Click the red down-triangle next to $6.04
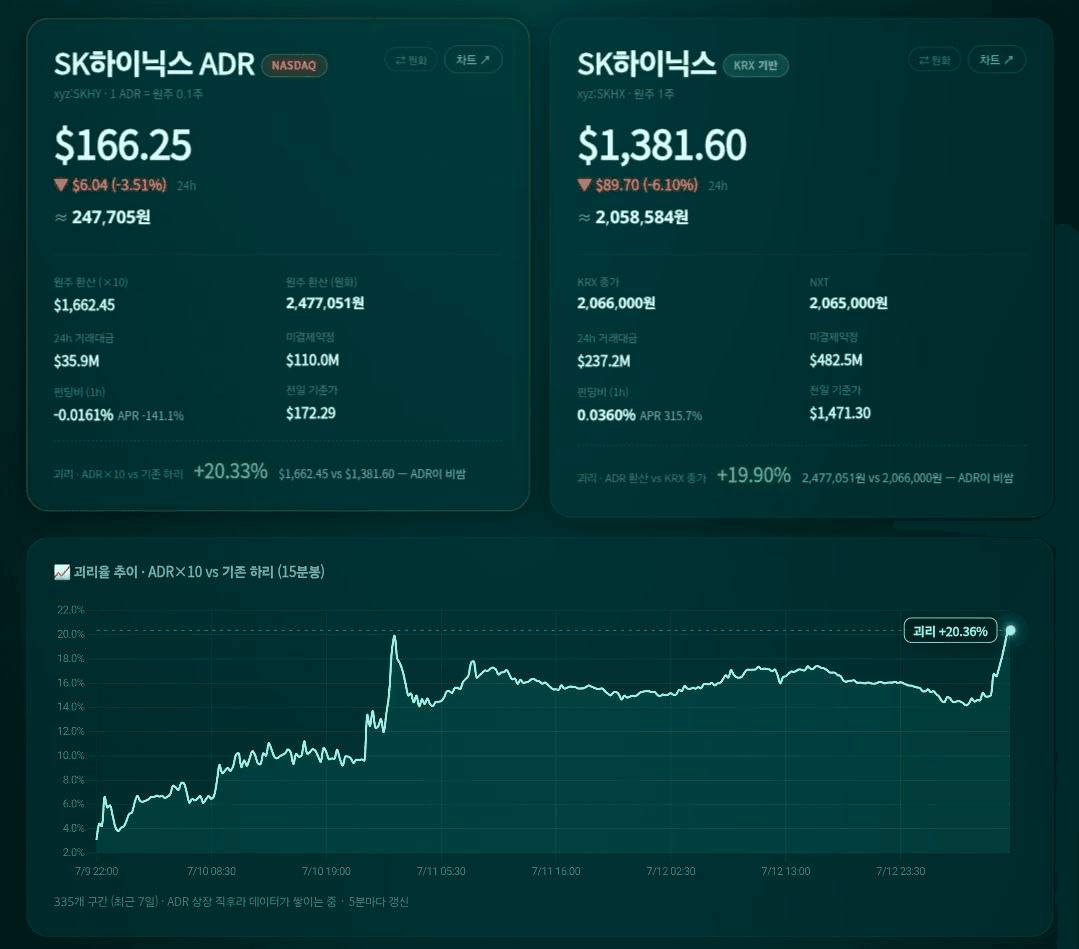The image size is (1079, 949). [61, 184]
